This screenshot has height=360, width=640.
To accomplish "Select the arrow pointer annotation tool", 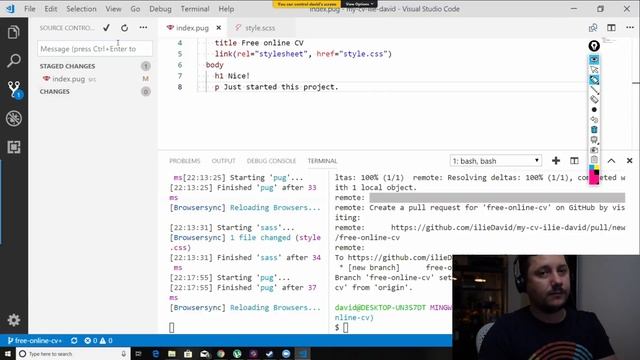I will 594,70.
